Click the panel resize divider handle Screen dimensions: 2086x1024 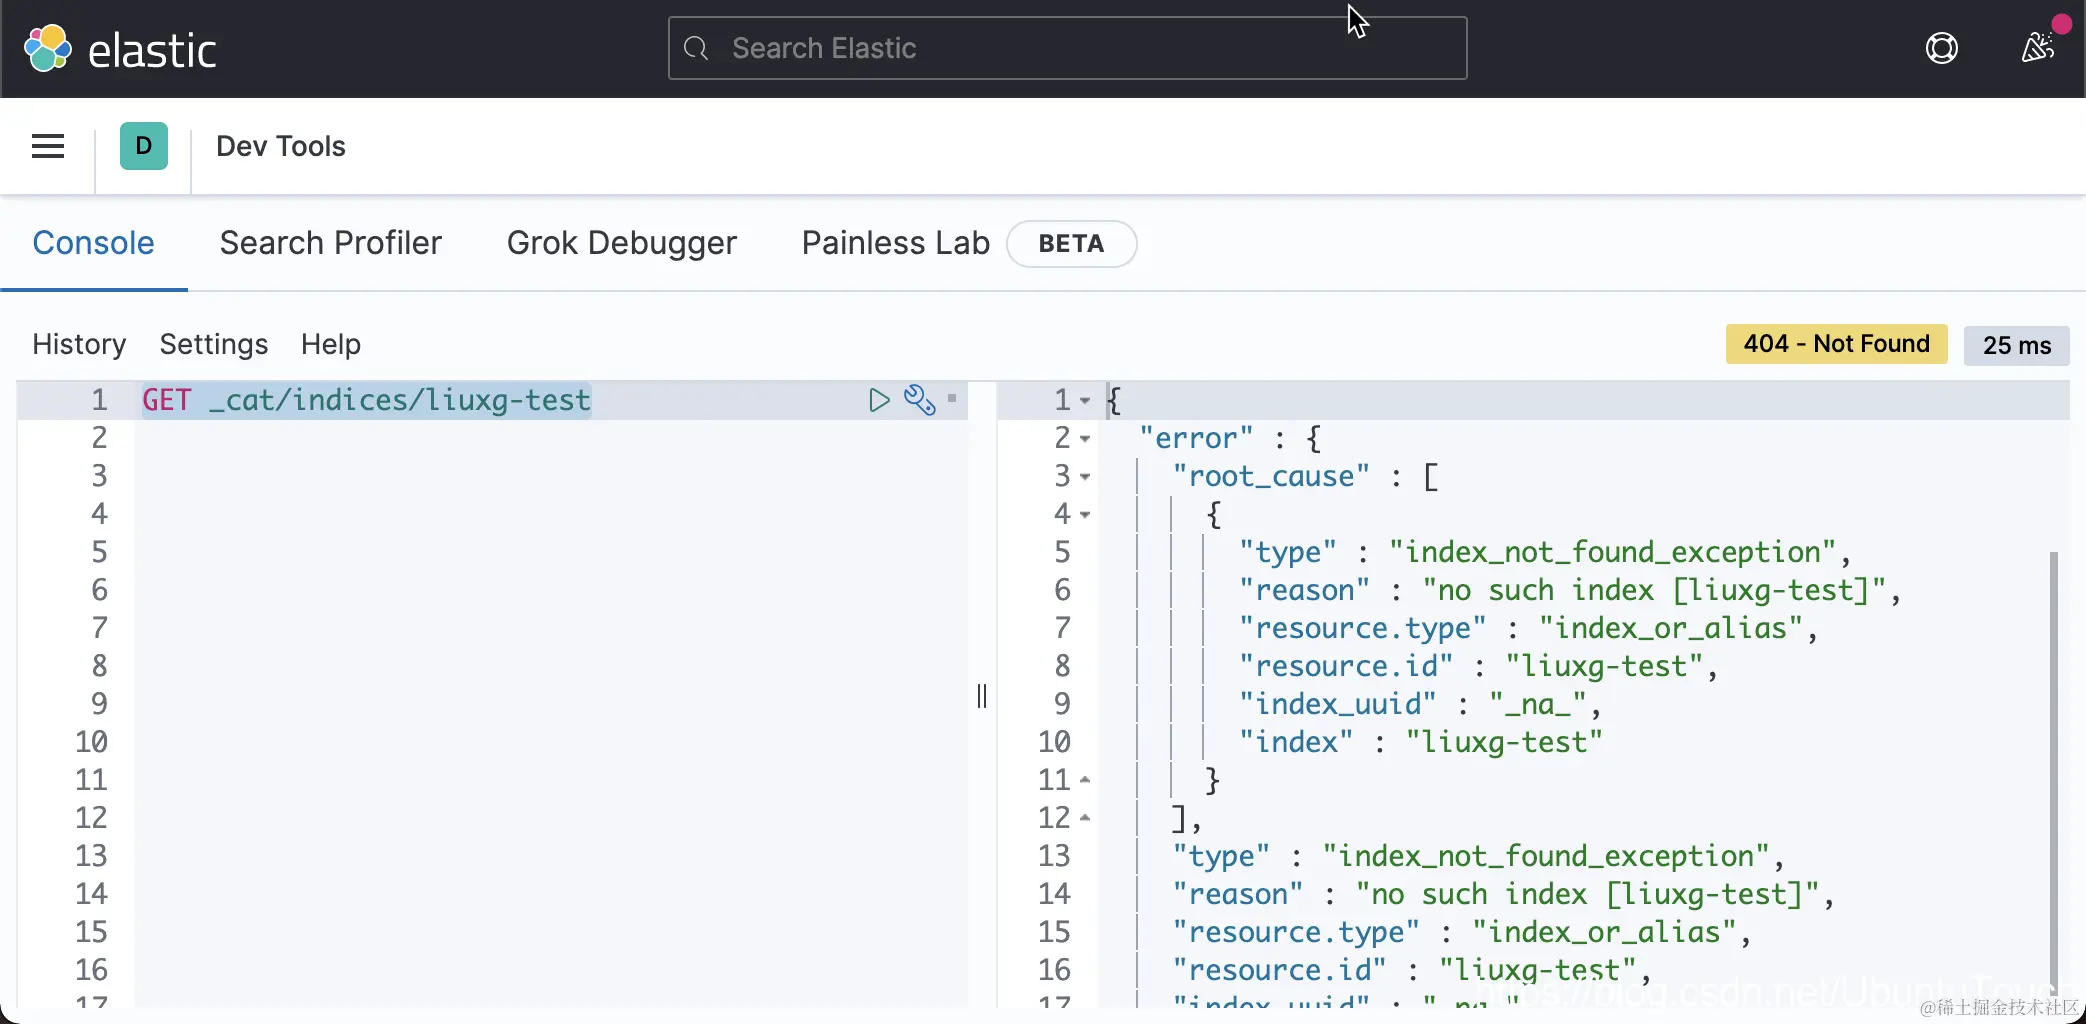coord(982,696)
